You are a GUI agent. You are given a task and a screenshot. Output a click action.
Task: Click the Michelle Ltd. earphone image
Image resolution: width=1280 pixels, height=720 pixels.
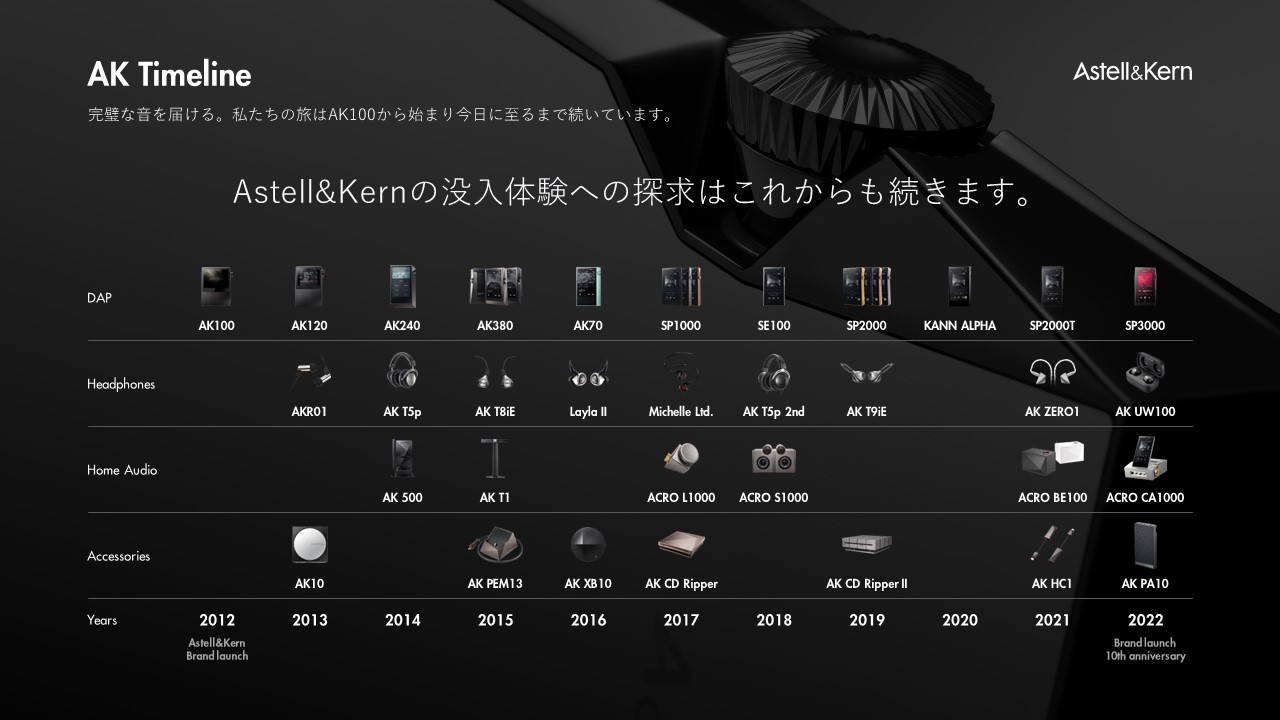pos(681,374)
